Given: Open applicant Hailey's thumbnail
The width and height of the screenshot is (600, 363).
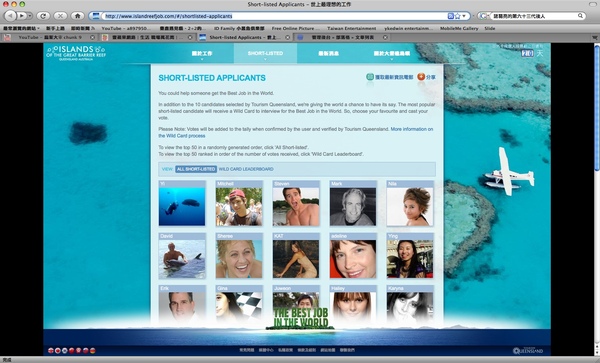Looking at the screenshot, I should 353,308.
